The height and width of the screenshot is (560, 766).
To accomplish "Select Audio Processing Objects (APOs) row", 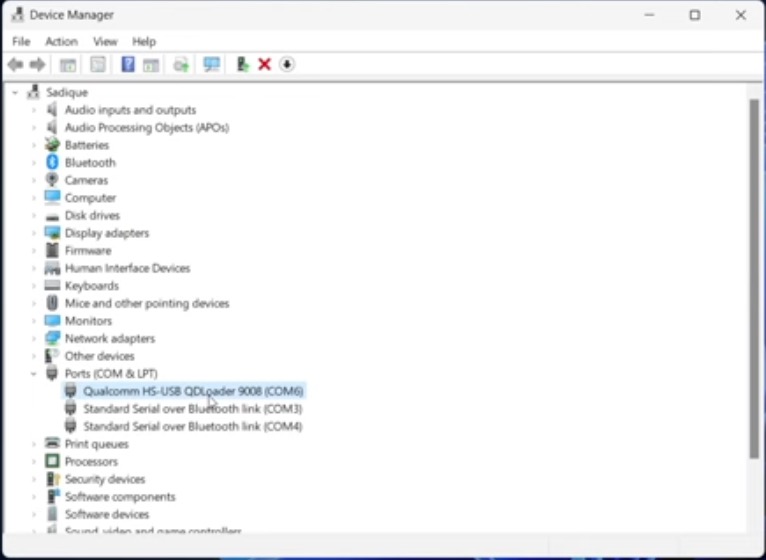I will point(147,127).
